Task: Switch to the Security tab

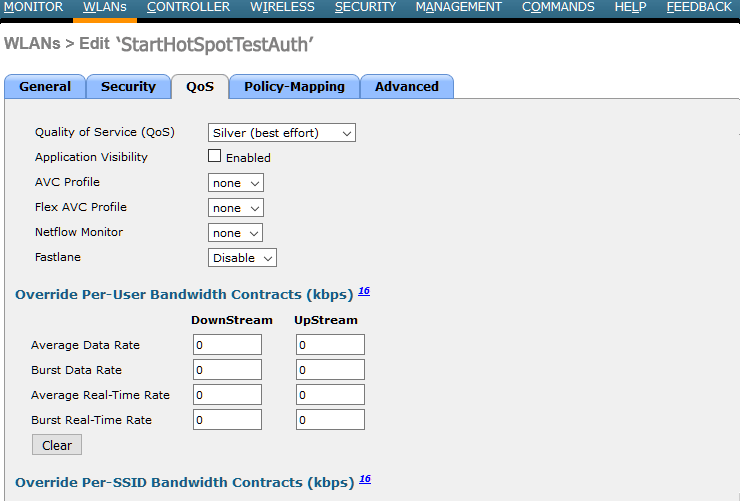Action: 128,87
